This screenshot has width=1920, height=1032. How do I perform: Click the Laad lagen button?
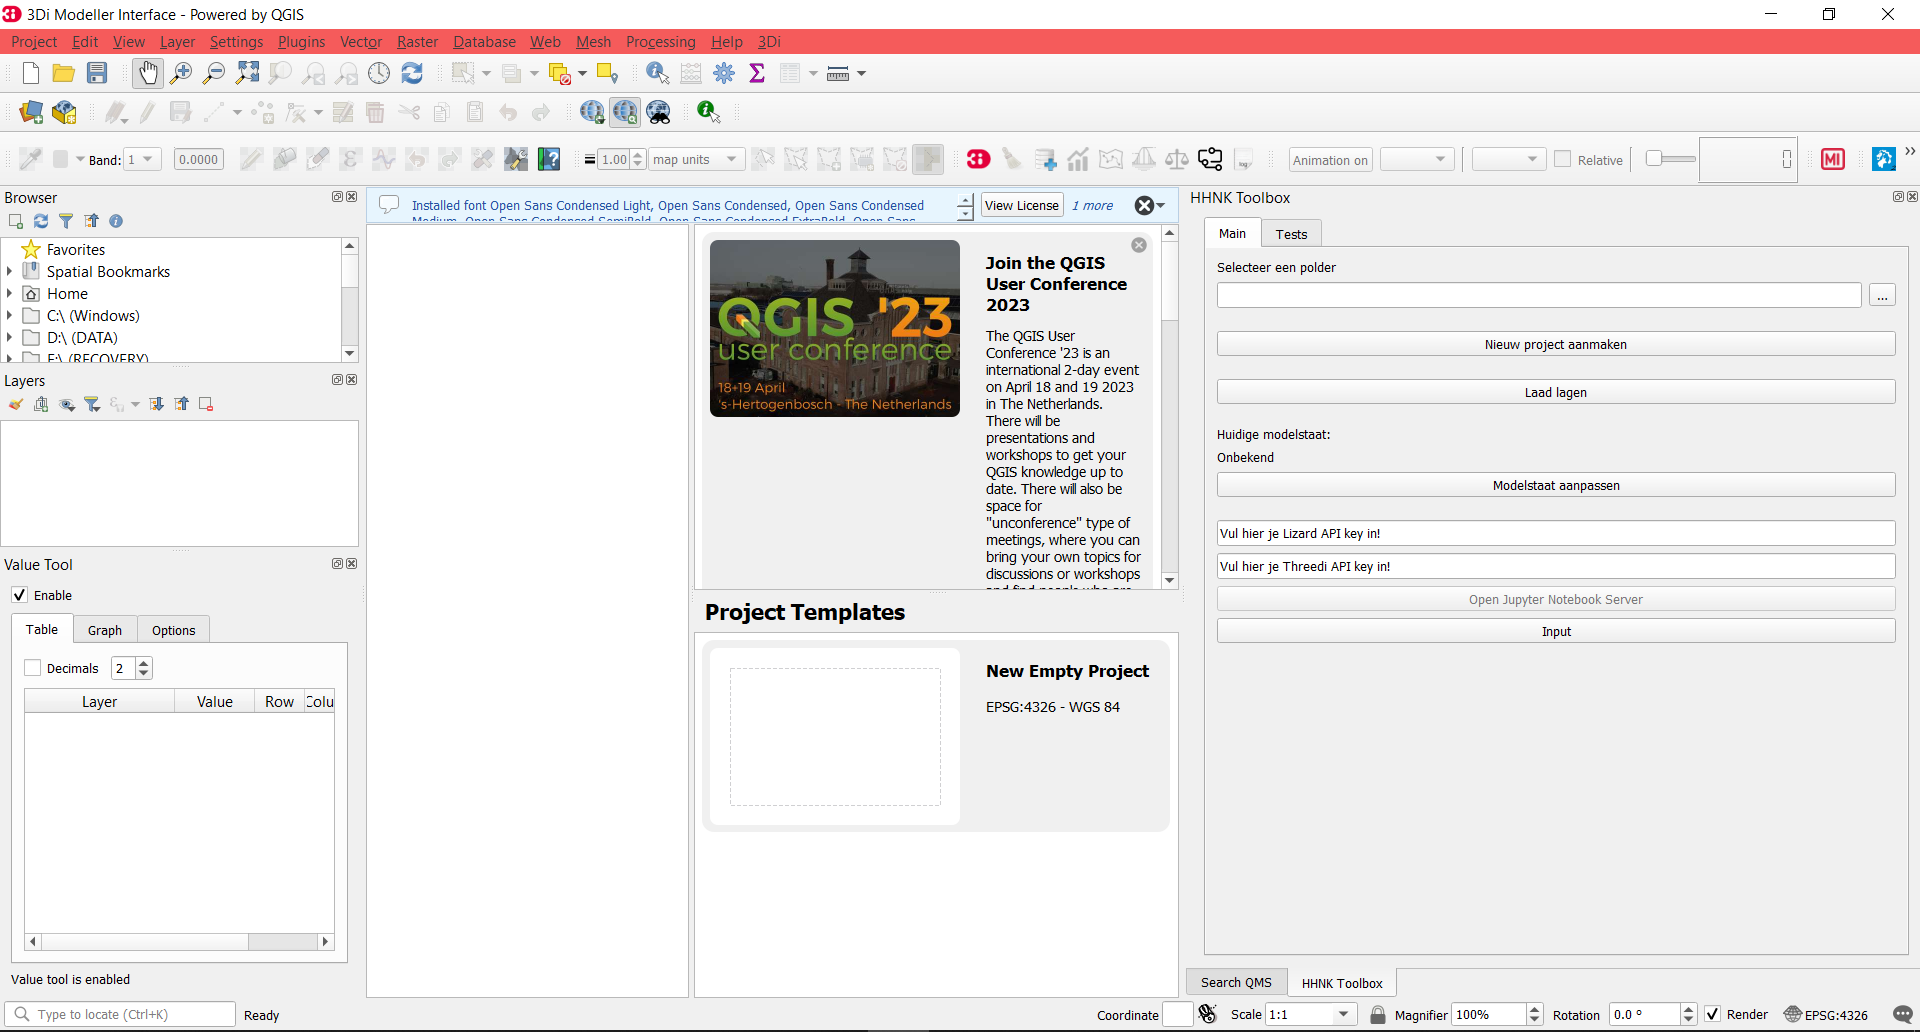(1556, 392)
